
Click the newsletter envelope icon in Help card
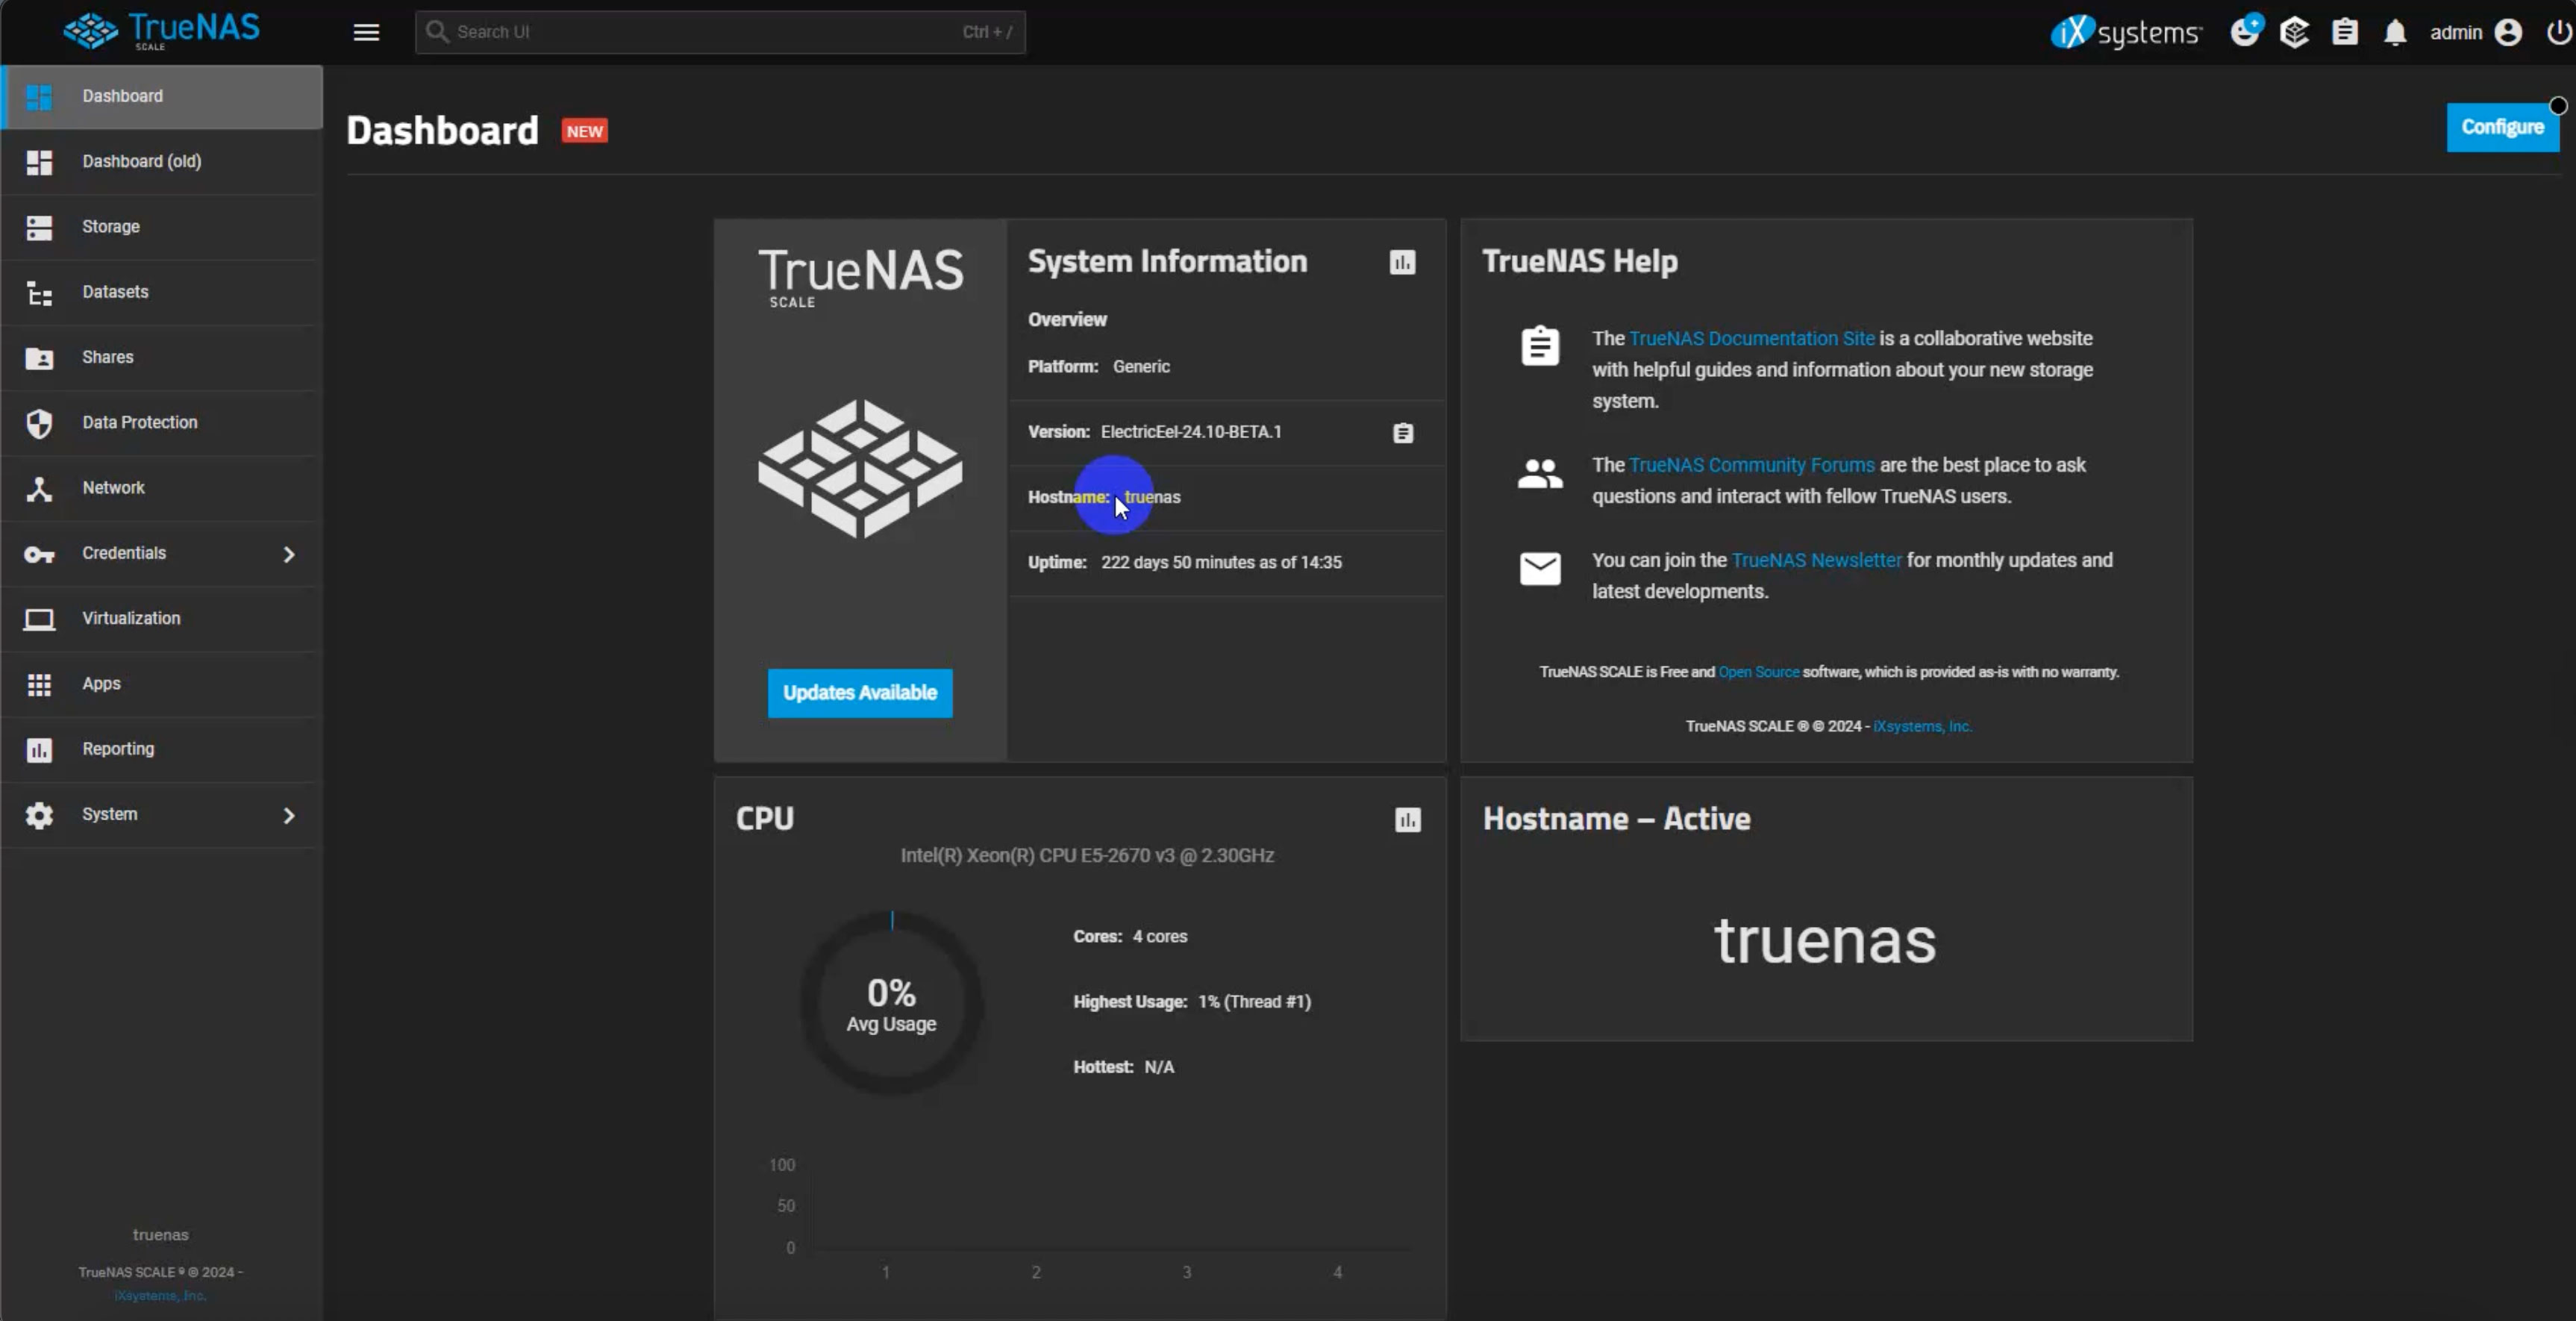coord(1540,569)
